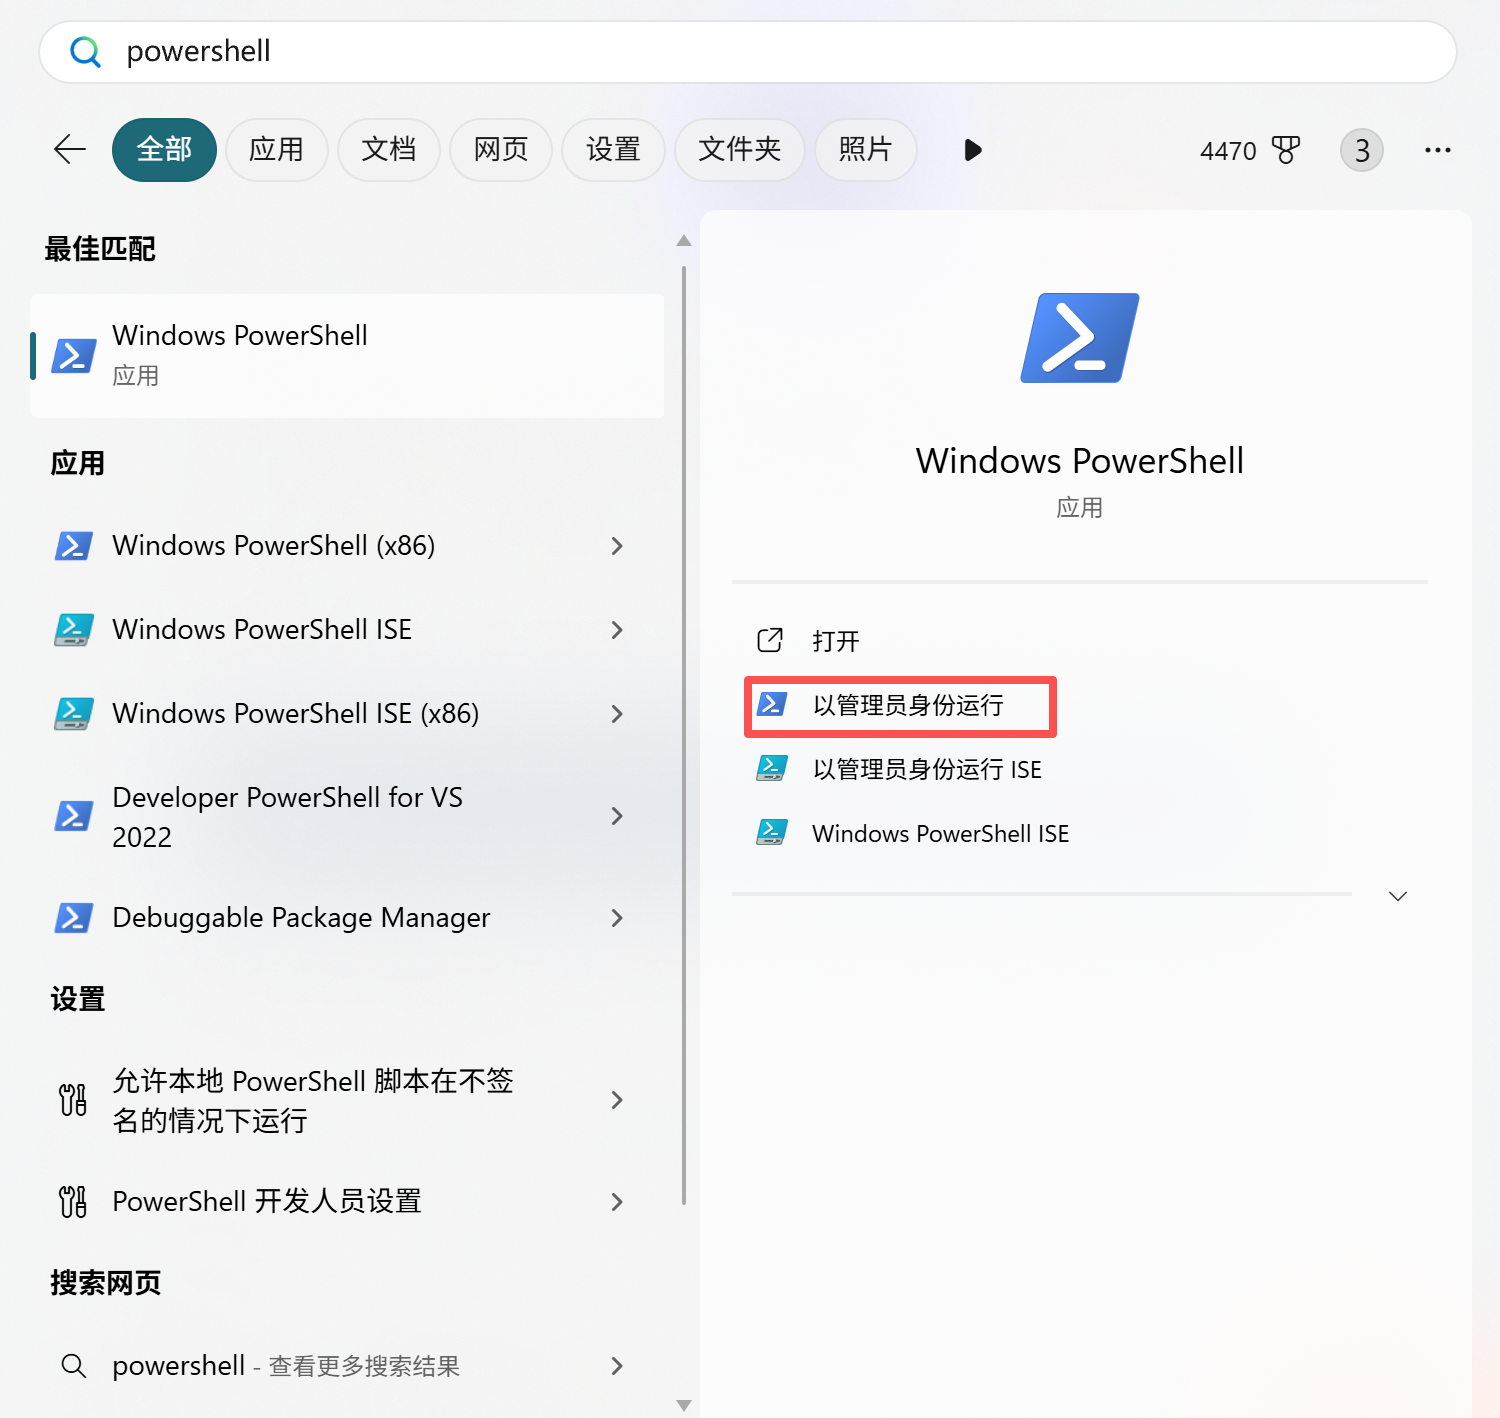Click the search magnifier icon in search box
Screen dimensions: 1500x1418
pos(85,52)
